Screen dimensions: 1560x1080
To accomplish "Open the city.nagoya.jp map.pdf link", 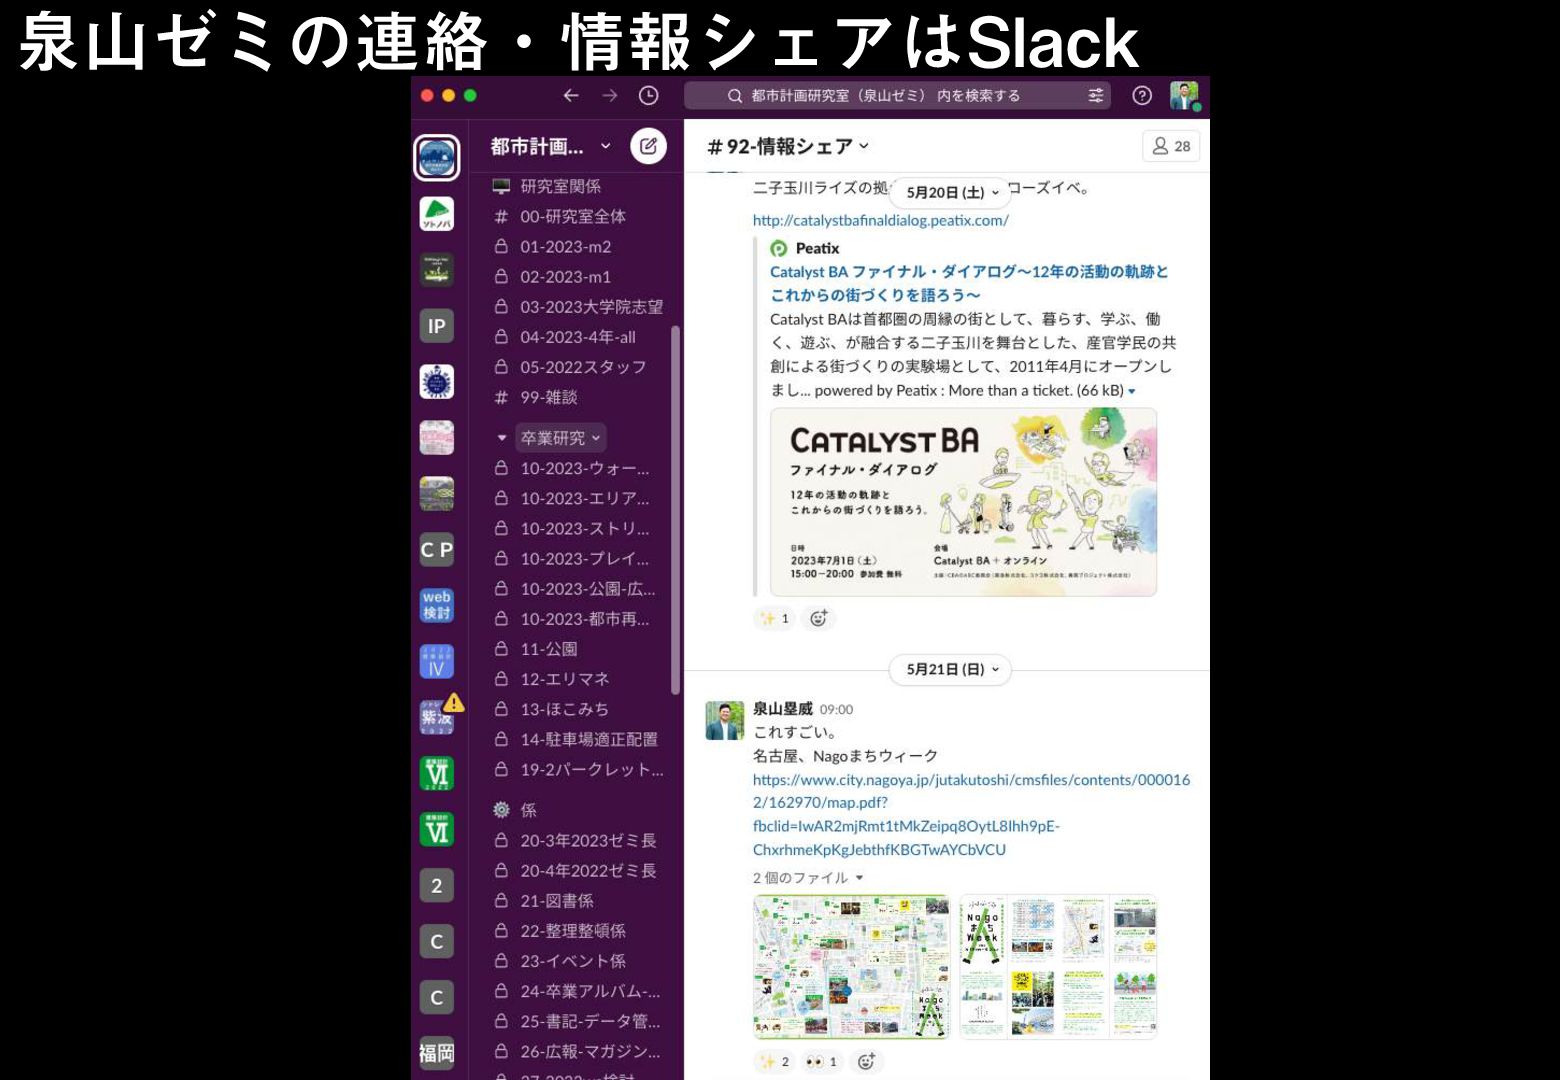I will [x=971, y=814].
